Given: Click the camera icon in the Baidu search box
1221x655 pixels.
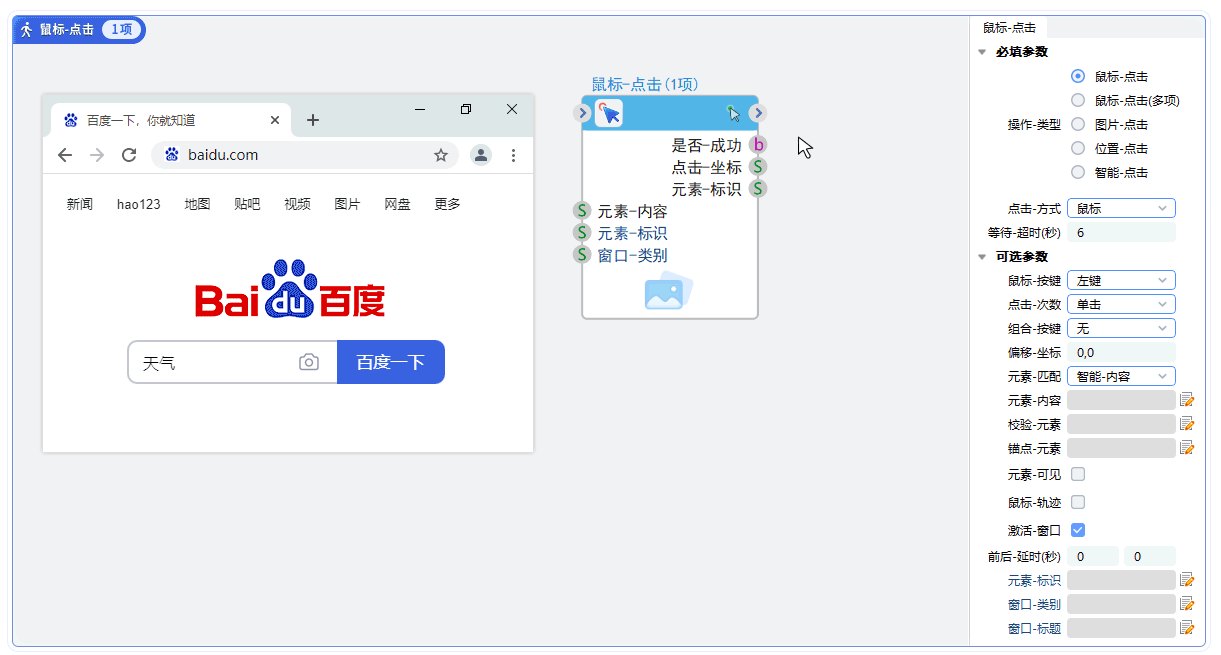Looking at the screenshot, I should (x=310, y=361).
